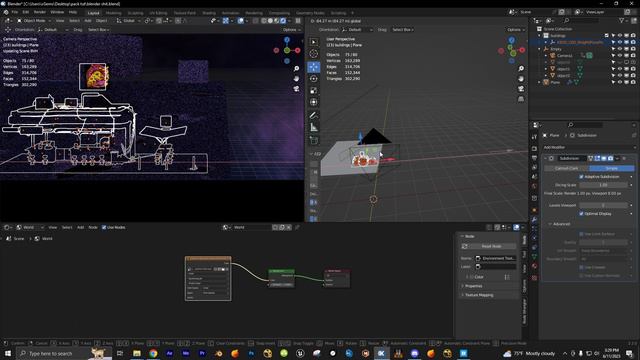The image size is (640, 360).
Task: Open the Object Data properties tab icon
Action: 534,256
